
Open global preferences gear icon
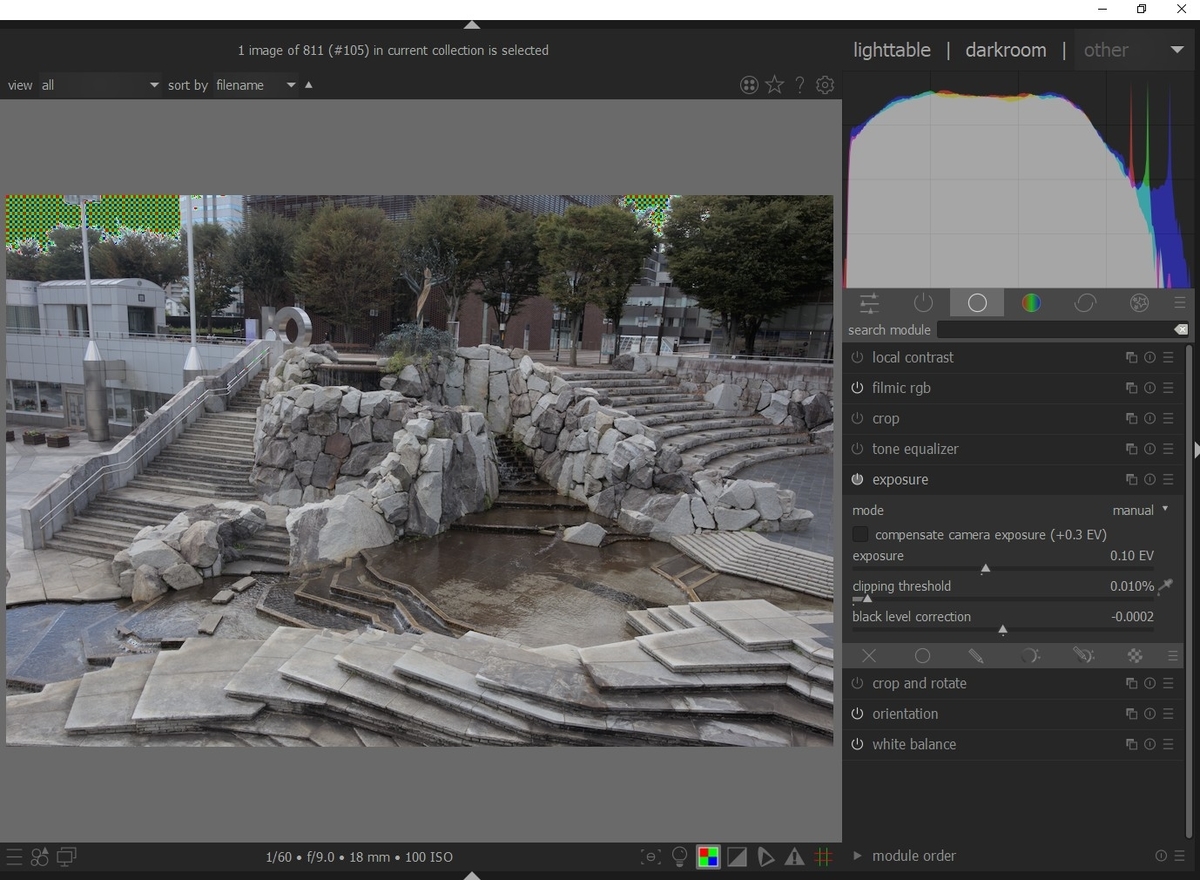[x=825, y=85]
